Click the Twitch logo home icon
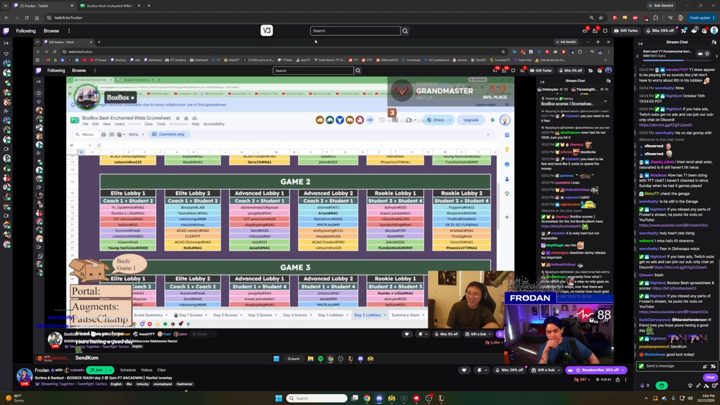The height and width of the screenshot is (405, 720). click(6, 31)
